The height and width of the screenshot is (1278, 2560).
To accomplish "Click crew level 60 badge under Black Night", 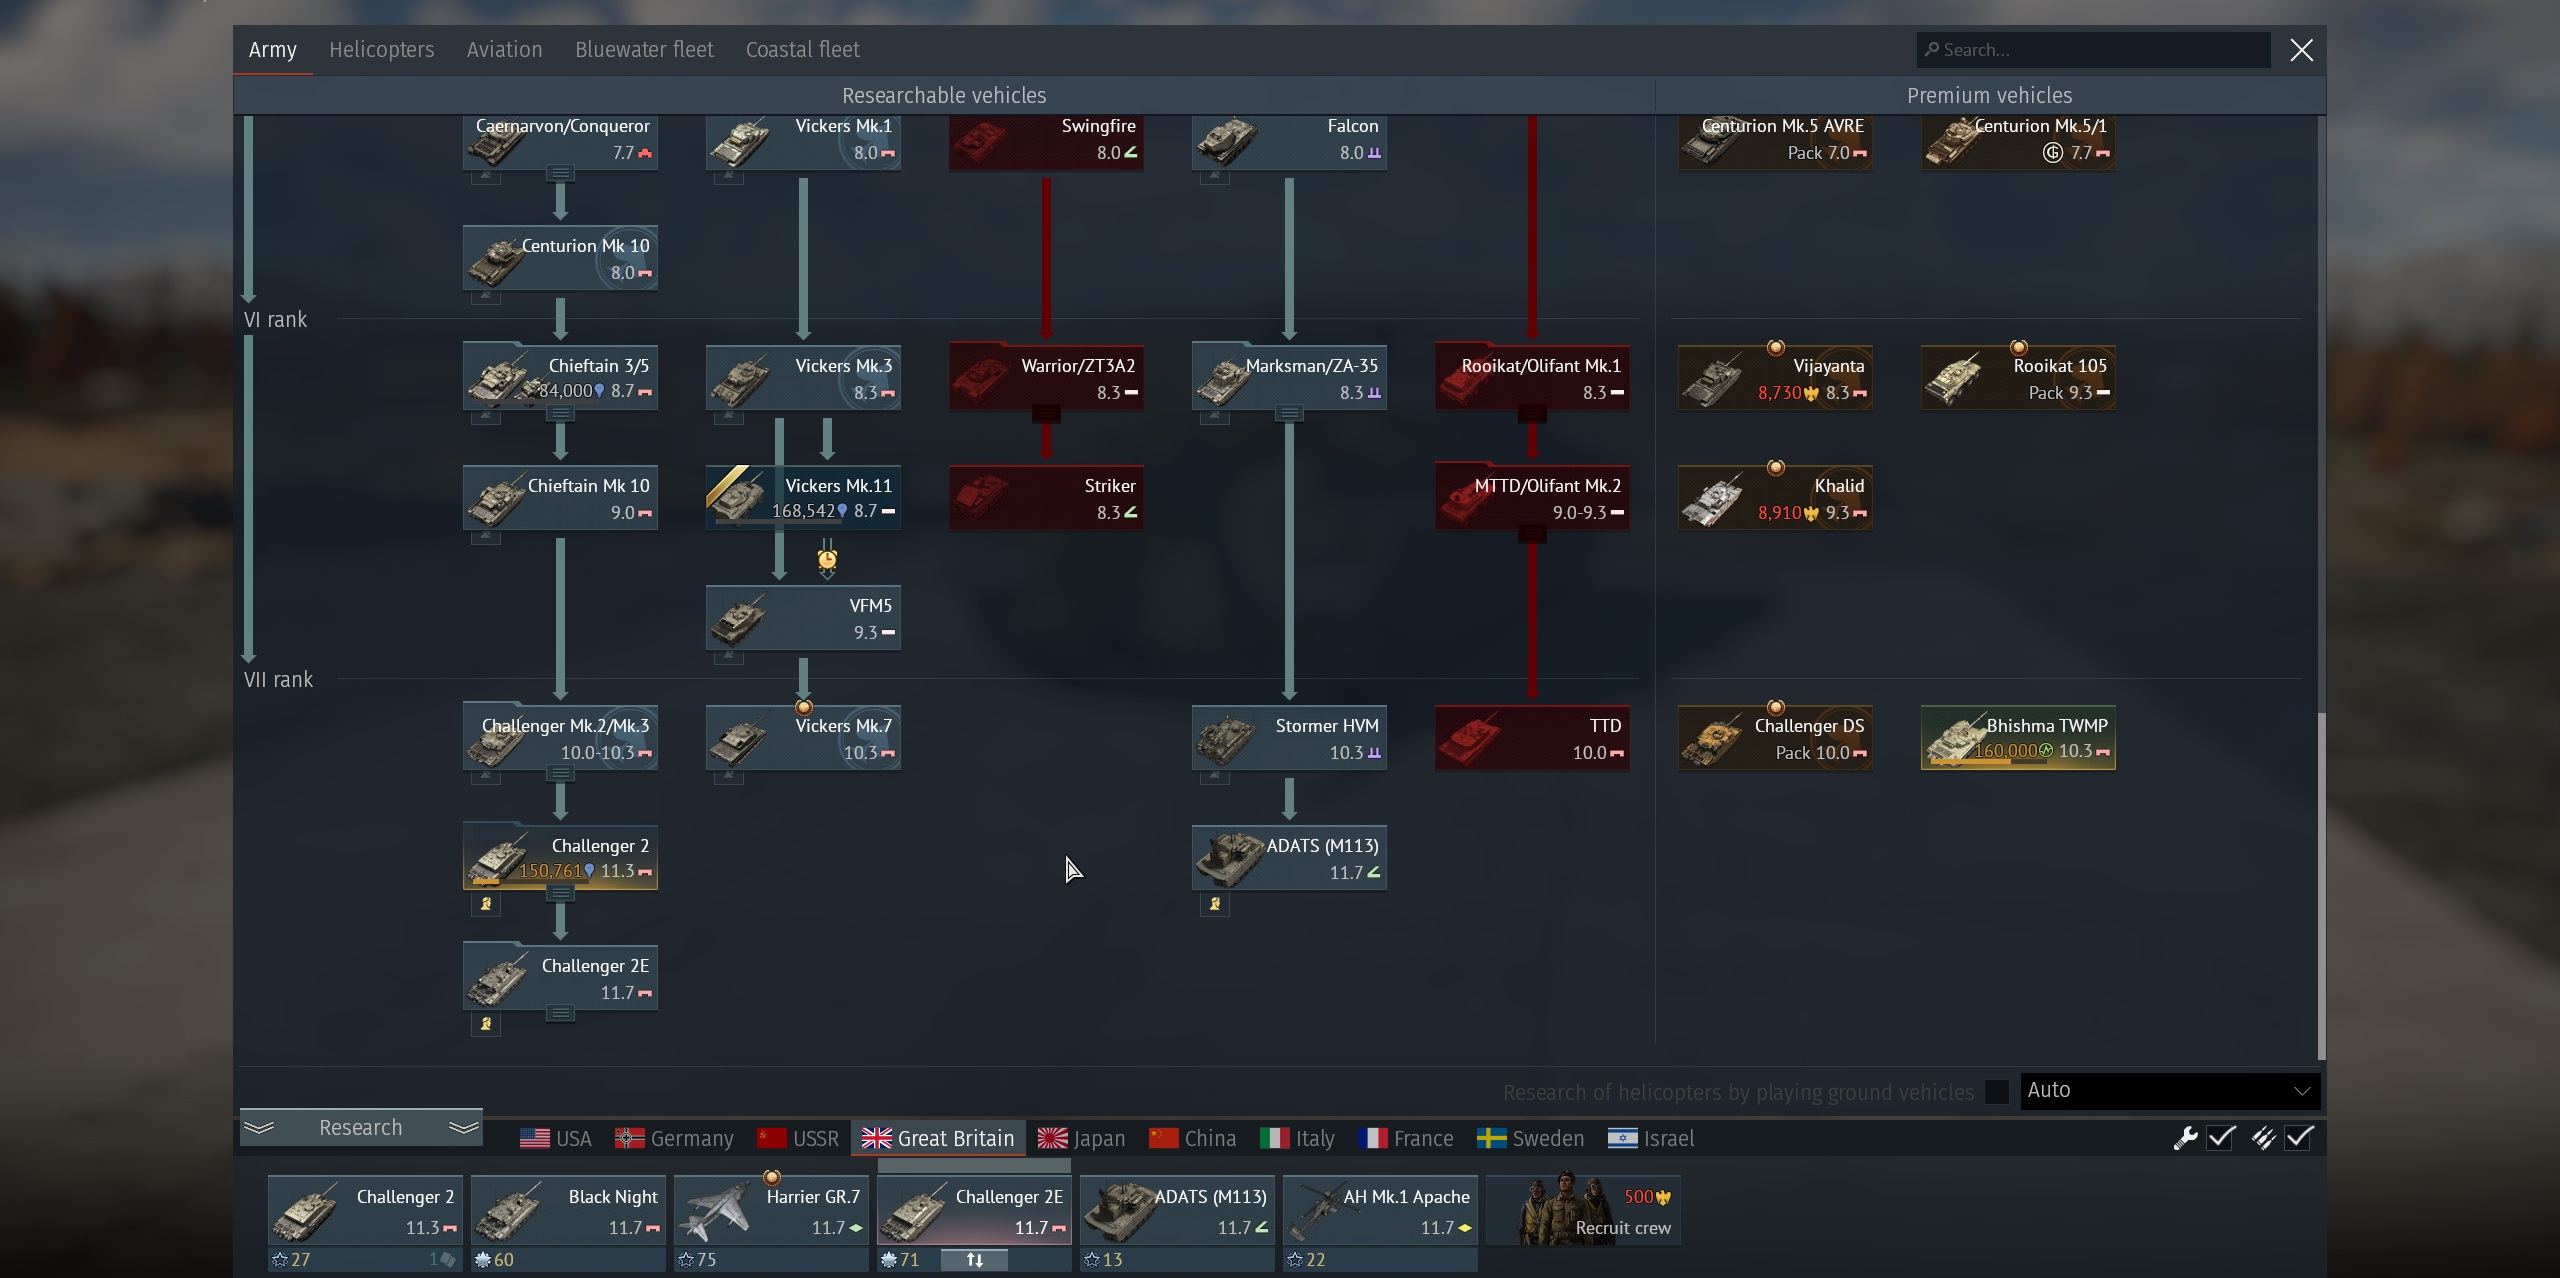I will tap(483, 1260).
